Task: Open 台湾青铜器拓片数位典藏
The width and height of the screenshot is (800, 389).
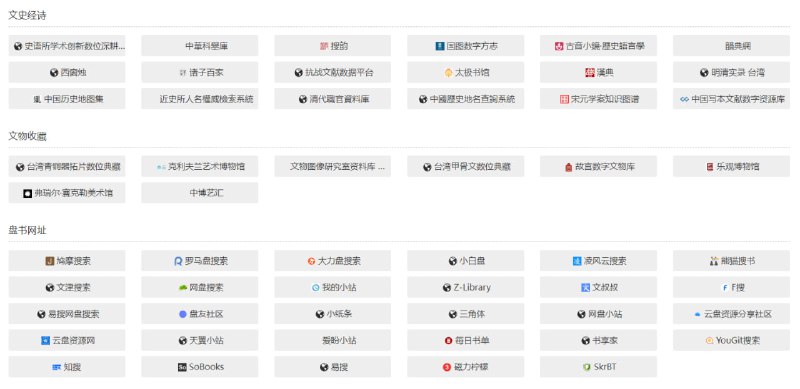Action: (x=67, y=166)
